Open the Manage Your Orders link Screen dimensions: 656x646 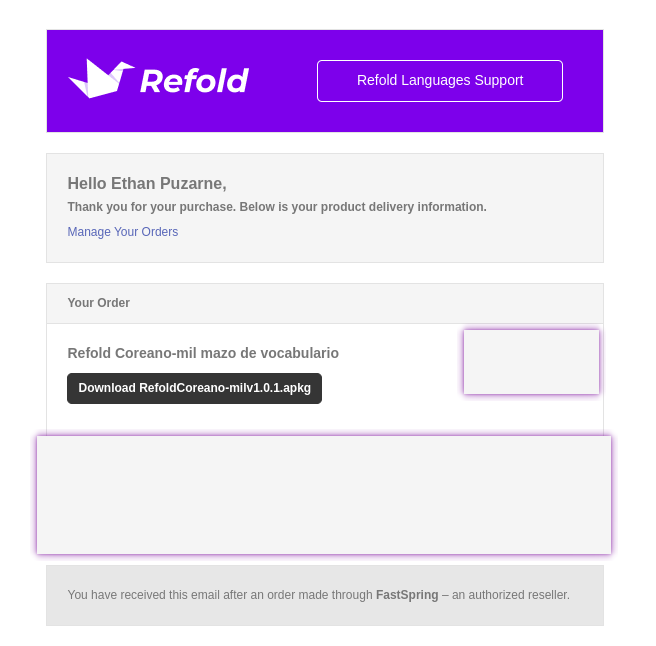click(122, 232)
